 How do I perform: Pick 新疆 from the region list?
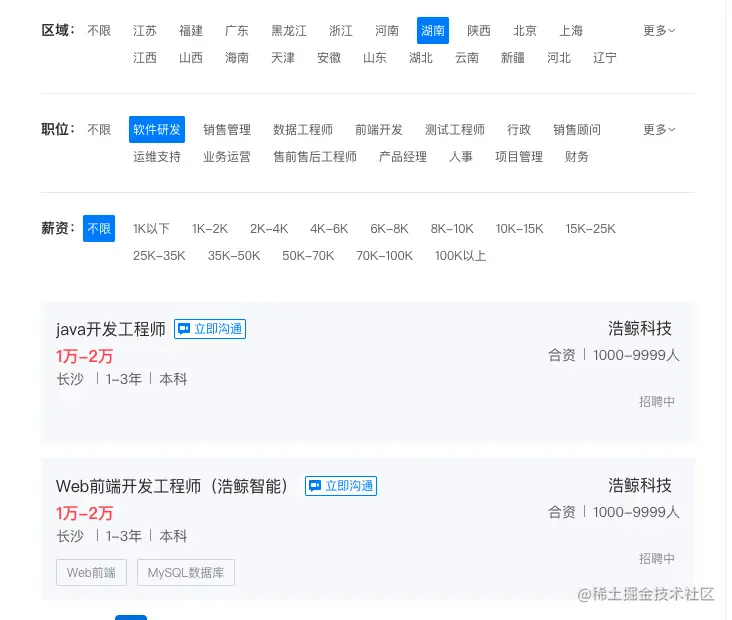point(513,58)
